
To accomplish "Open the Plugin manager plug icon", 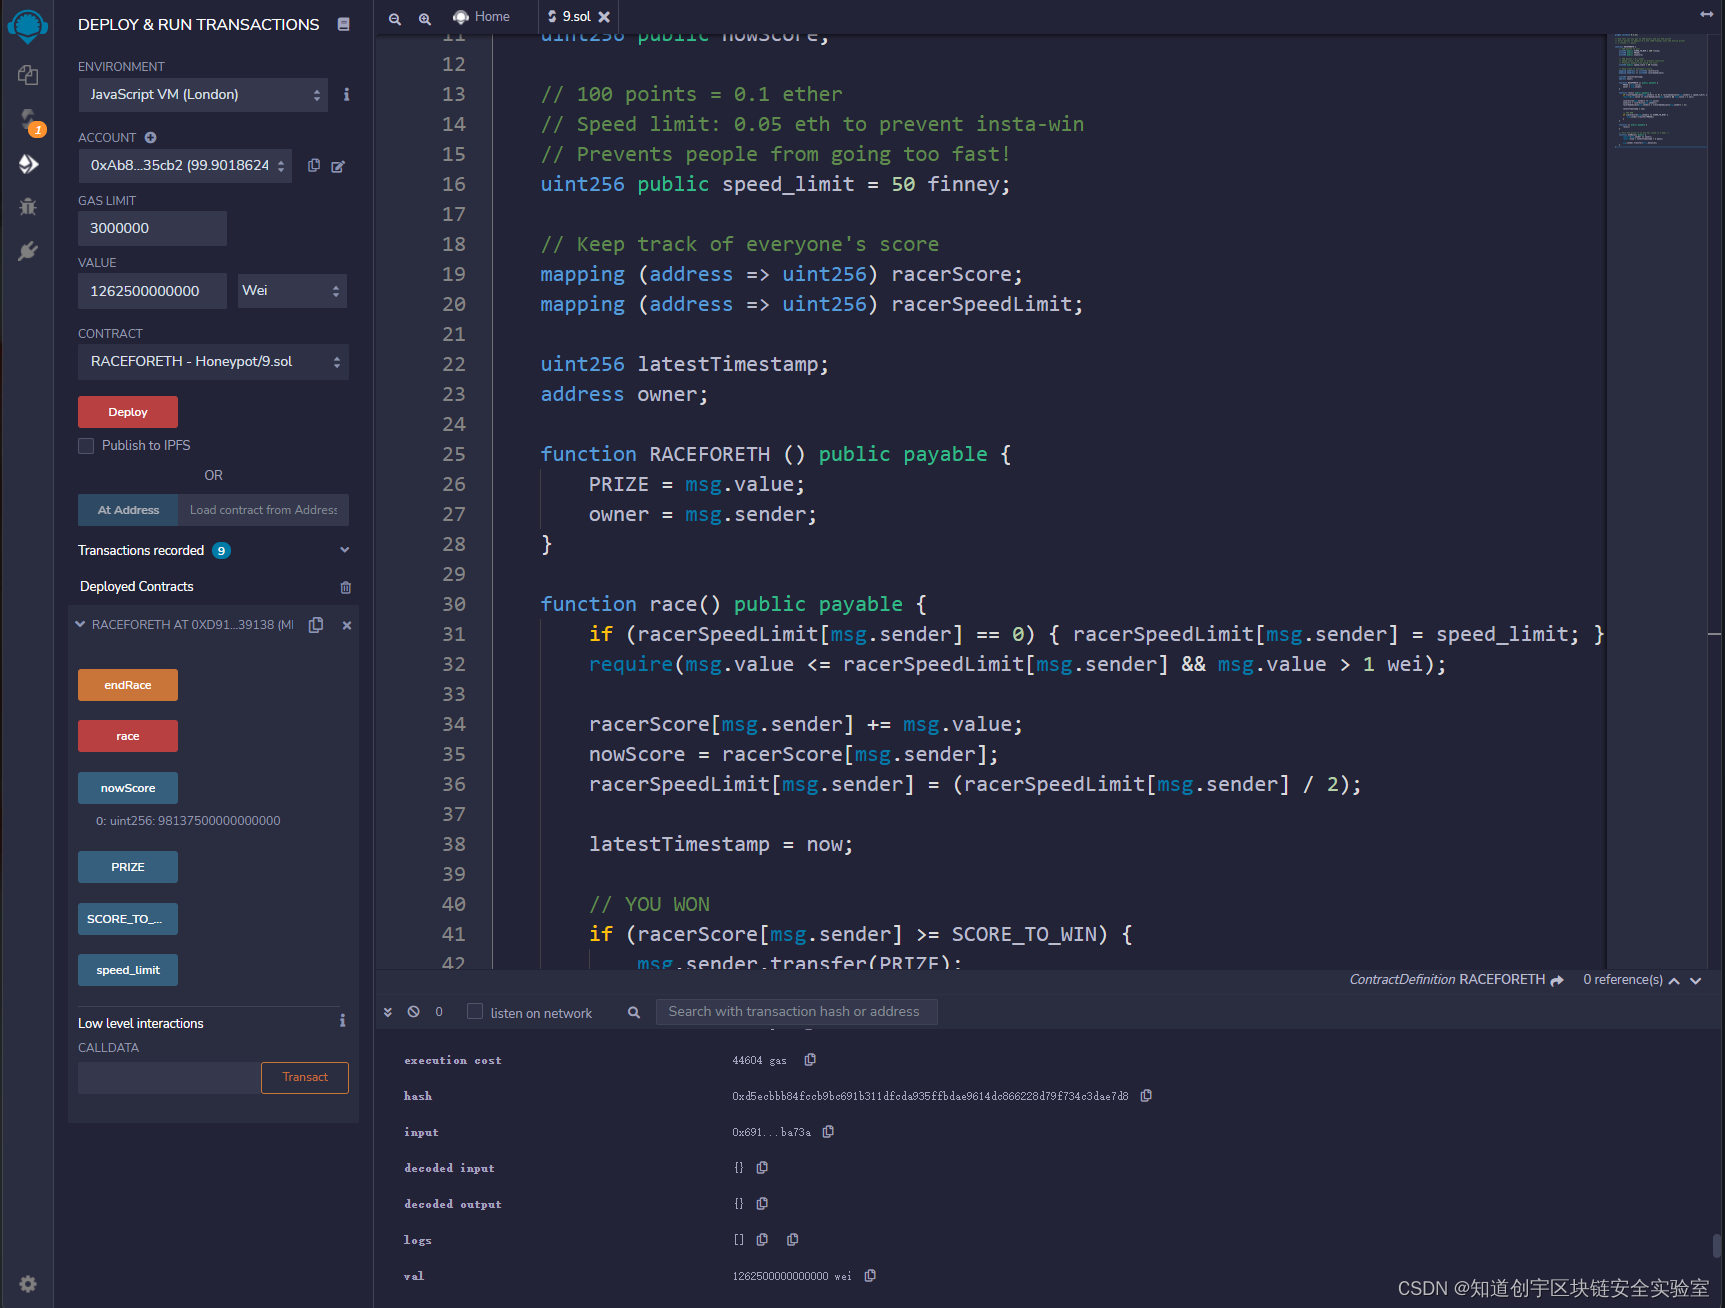I will tap(28, 251).
